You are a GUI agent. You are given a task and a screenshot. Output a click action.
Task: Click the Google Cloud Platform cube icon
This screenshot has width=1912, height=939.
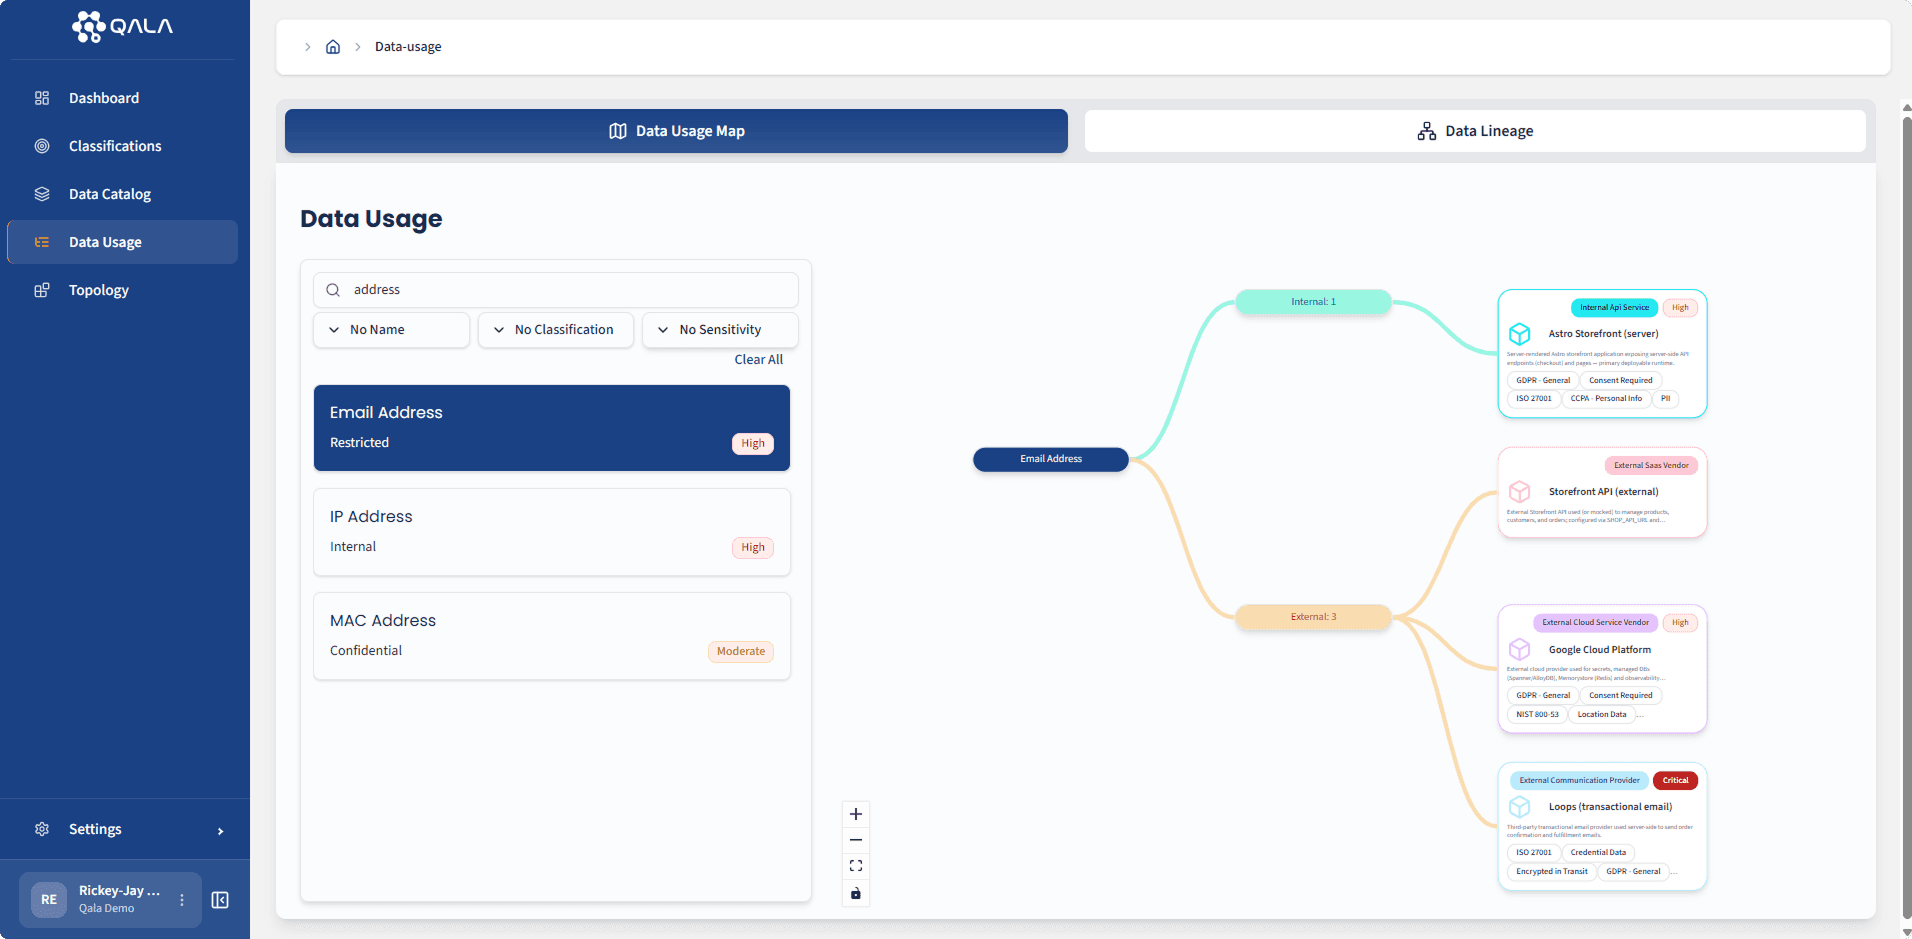coord(1520,650)
